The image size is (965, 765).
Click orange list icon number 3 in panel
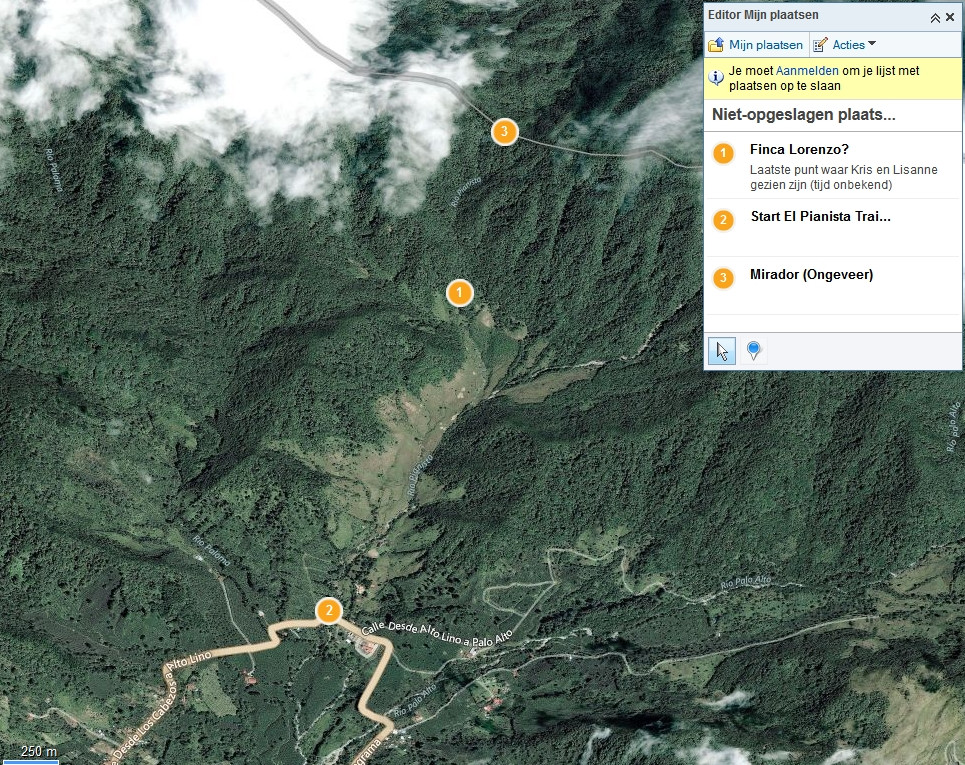(723, 278)
